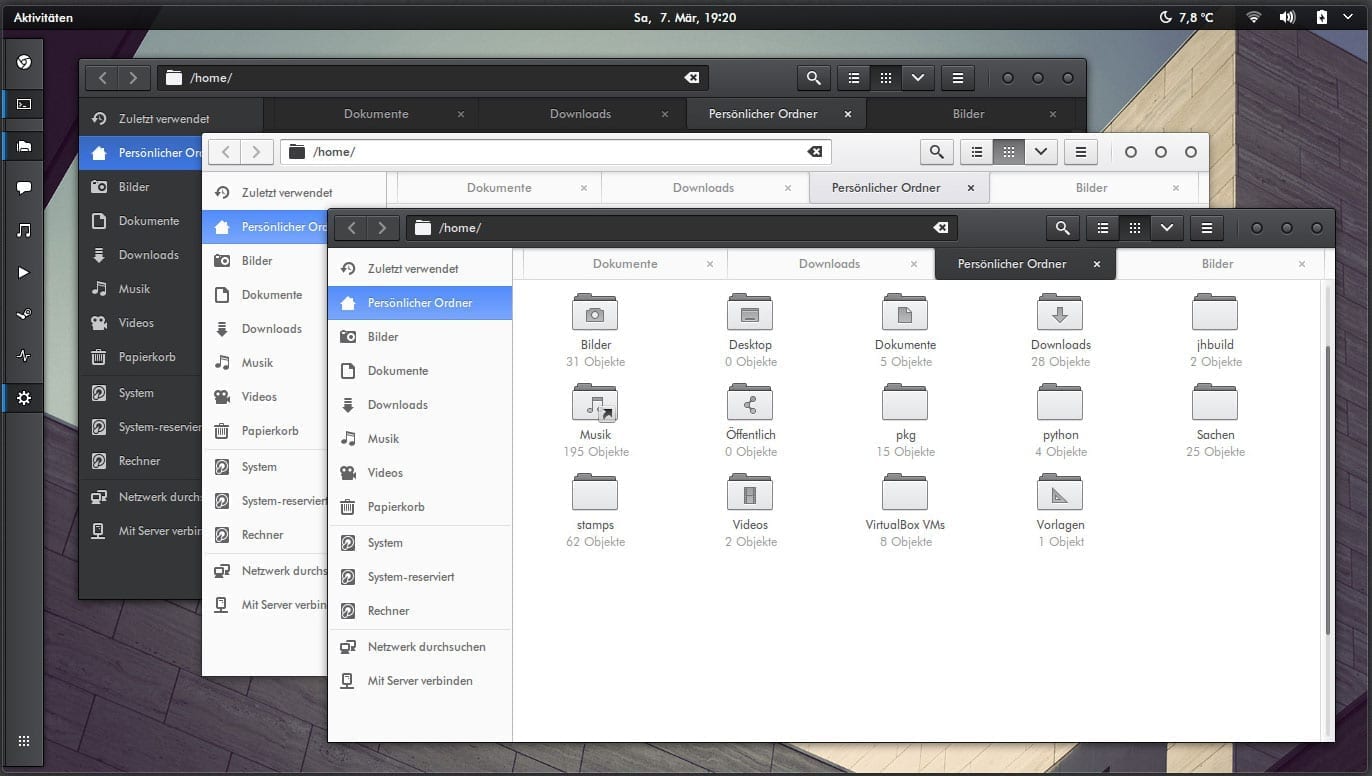The height and width of the screenshot is (776, 1372).
Task: Switch to Bilder tab in front window
Action: tap(1217, 264)
